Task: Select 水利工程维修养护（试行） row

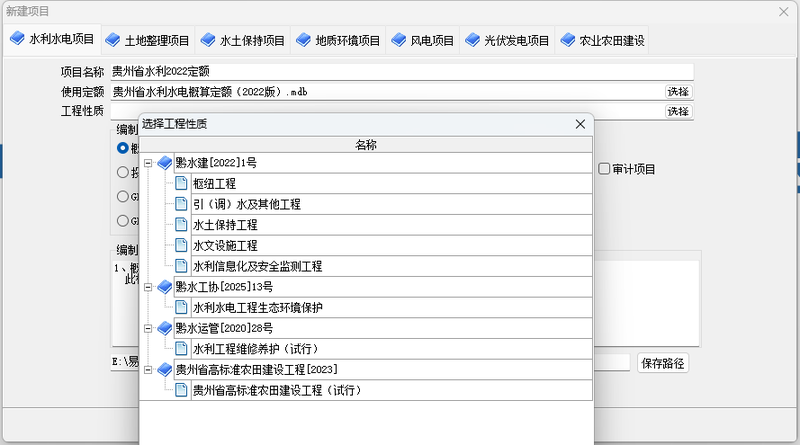Action: 391,349
